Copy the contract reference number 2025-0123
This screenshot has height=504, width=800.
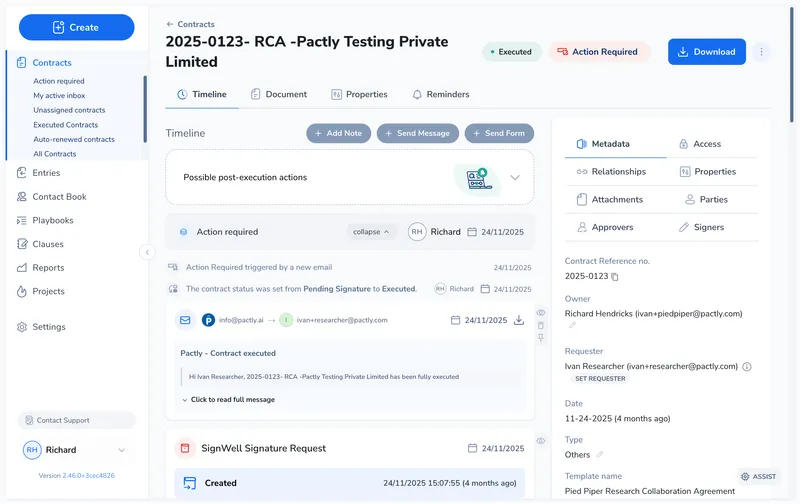pyautogui.click(x=616, y=276)
